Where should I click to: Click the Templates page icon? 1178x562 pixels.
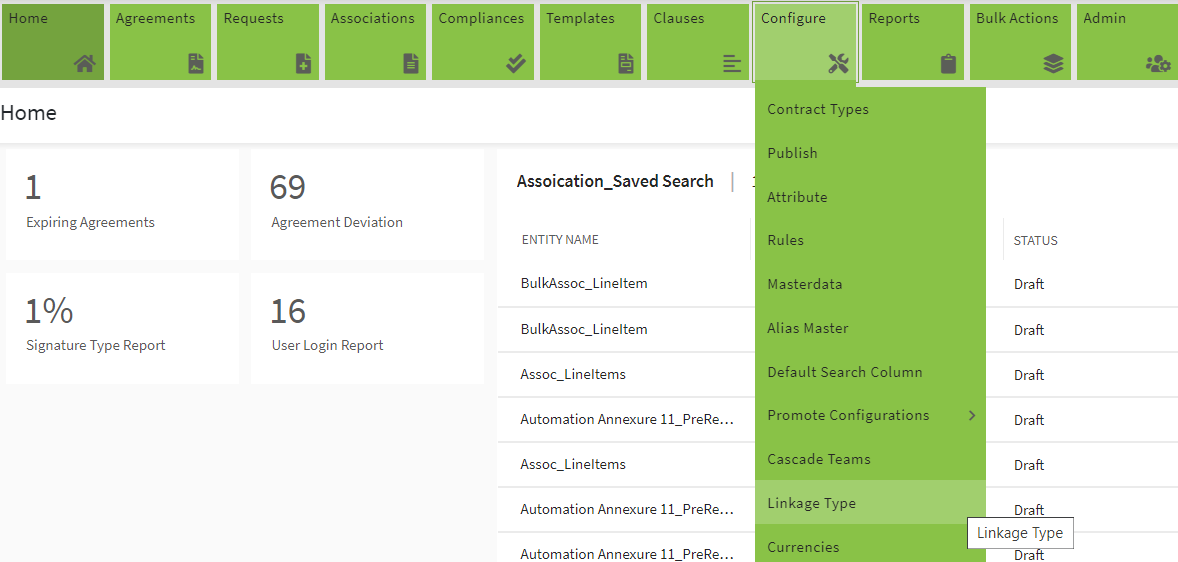[x=625, y=64]
